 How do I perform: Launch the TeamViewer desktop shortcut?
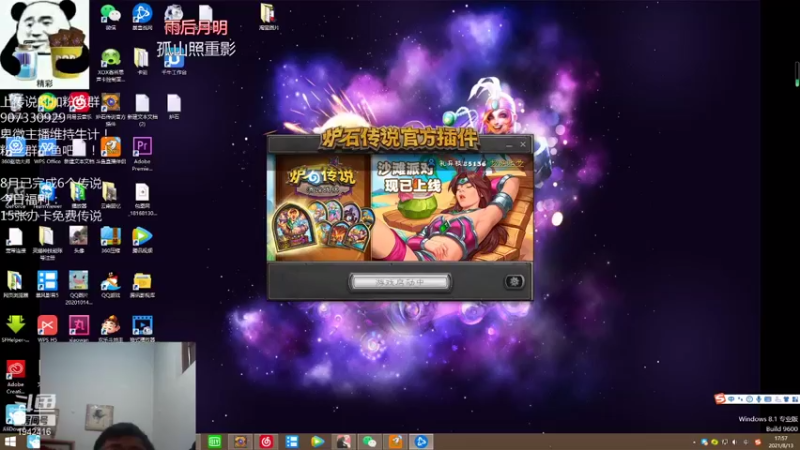point(47,195)
